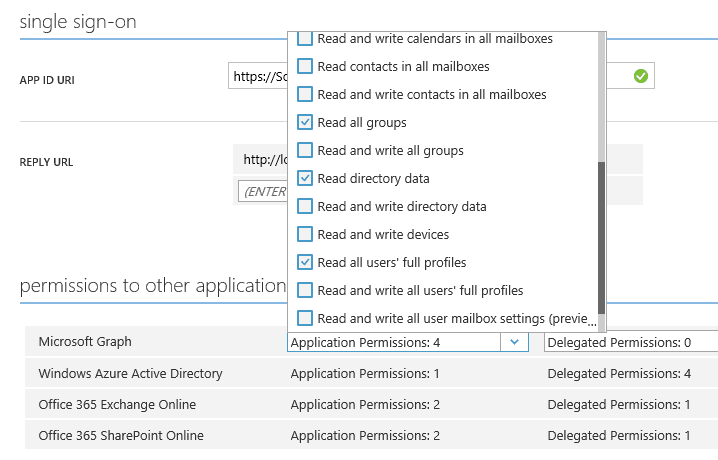
Task: Select the Microsoft Graph row name
Action: tap(85, 342)
